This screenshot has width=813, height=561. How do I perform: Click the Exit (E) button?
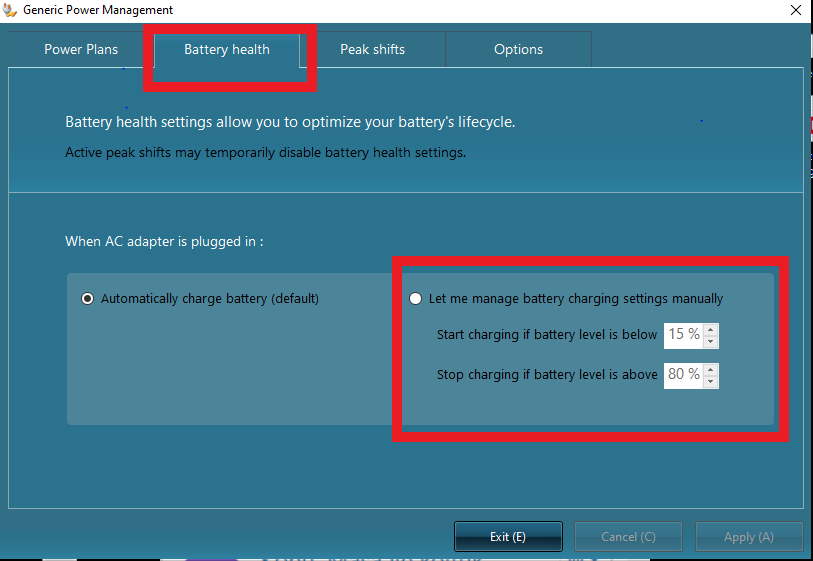click(508, 537)
